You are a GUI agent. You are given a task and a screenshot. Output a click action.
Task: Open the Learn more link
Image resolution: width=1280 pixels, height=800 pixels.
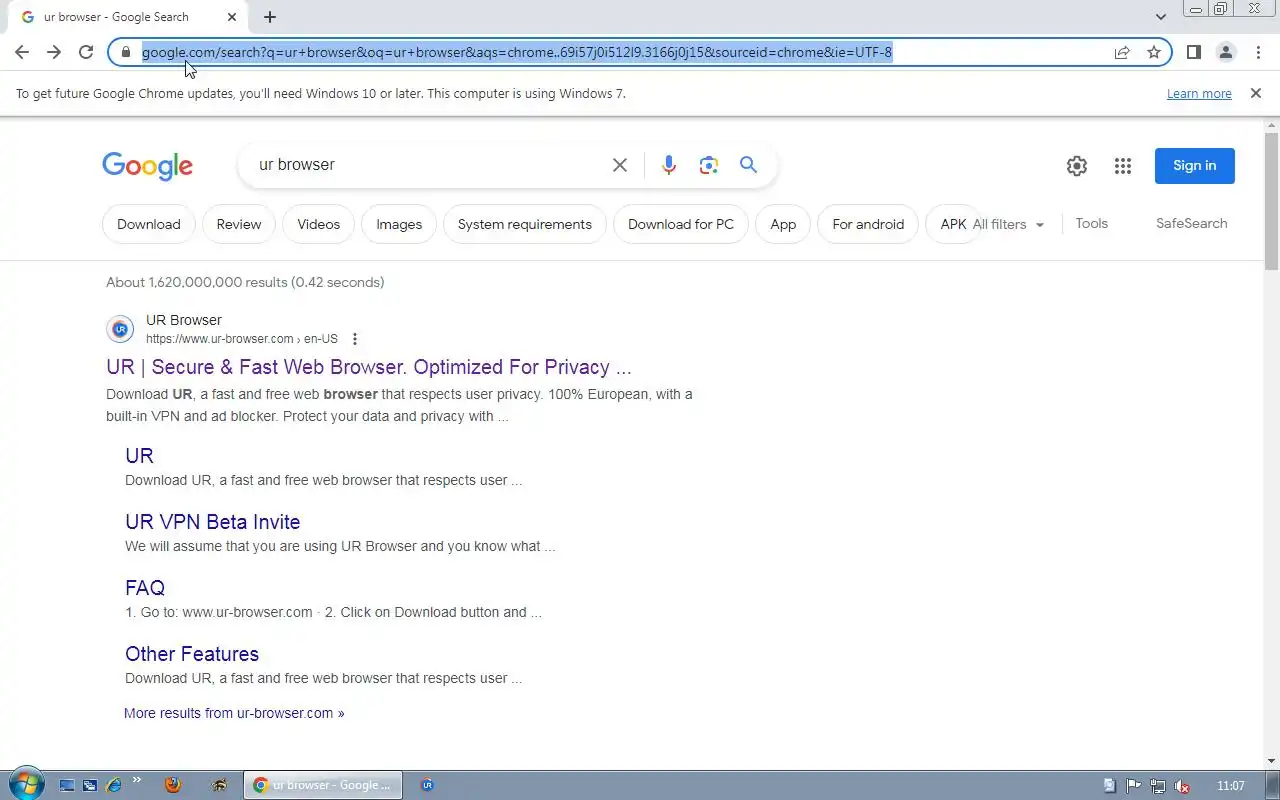1199,93
